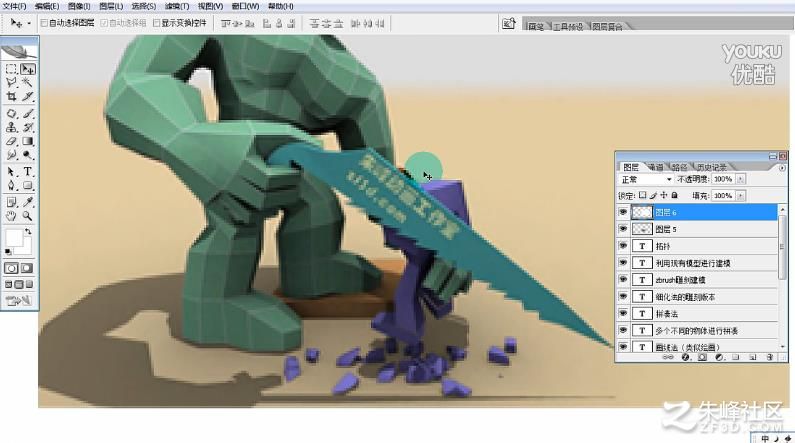Screen dimensions: 795x443
Task: Open the file browser icon in options bar
Action: (509, 23)
